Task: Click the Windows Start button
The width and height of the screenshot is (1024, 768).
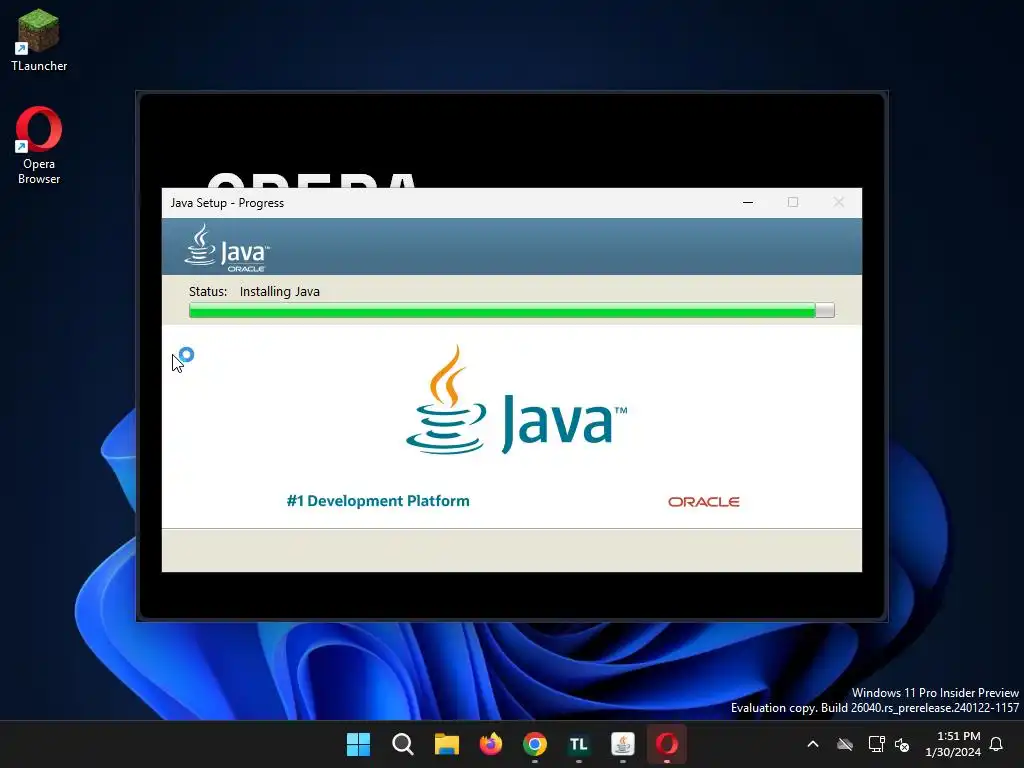Action: (359, 744)
